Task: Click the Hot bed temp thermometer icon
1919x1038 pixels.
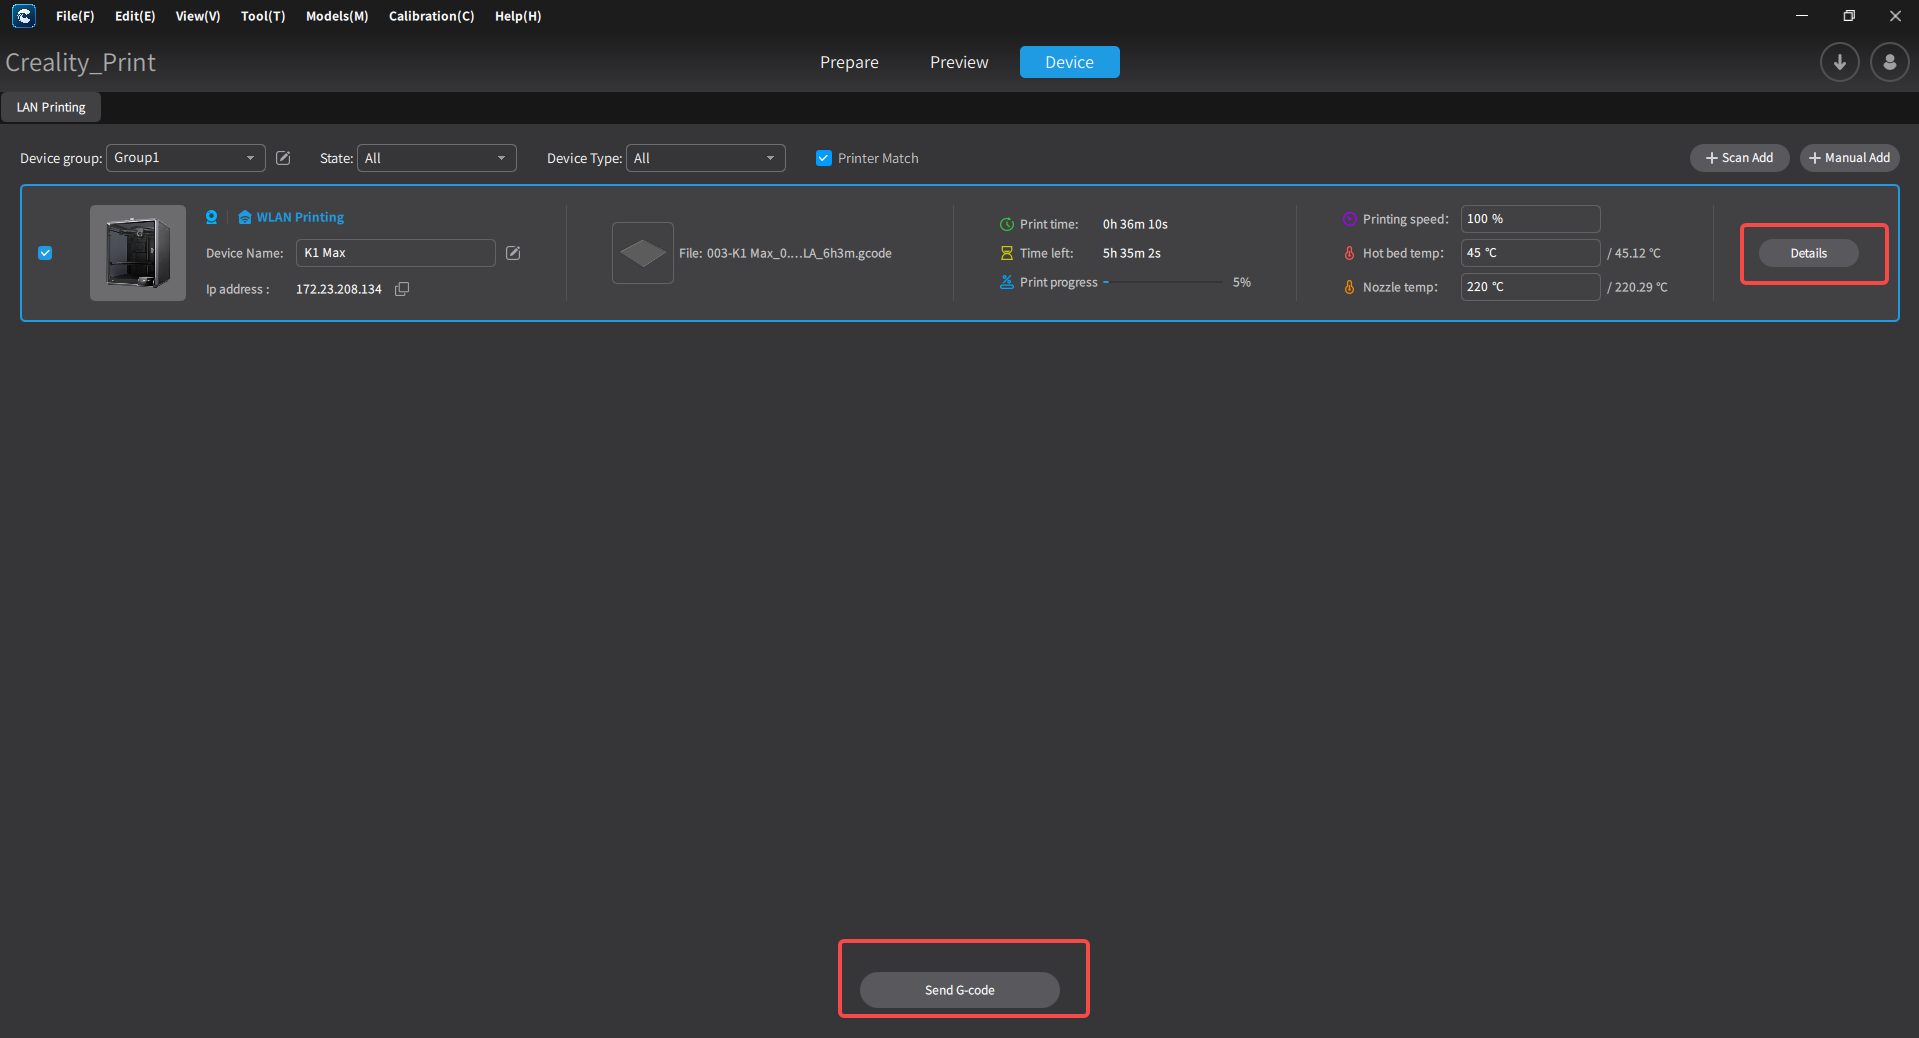Action: (x=1350, y=253)
